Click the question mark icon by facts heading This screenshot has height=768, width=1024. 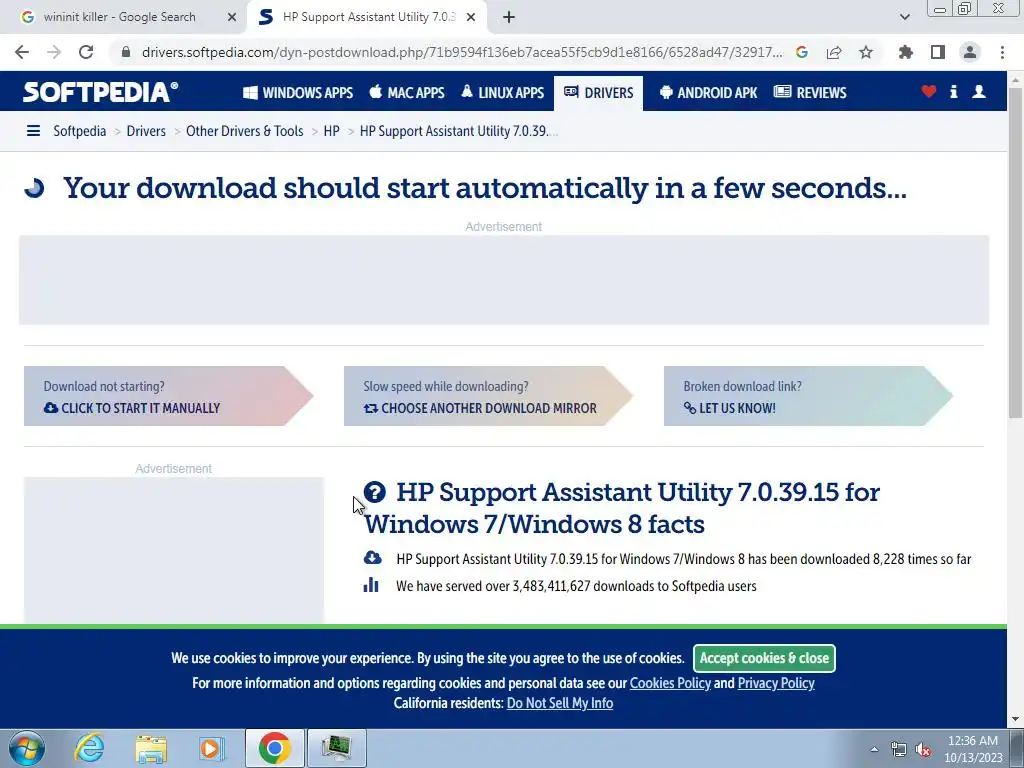[375, 492]
